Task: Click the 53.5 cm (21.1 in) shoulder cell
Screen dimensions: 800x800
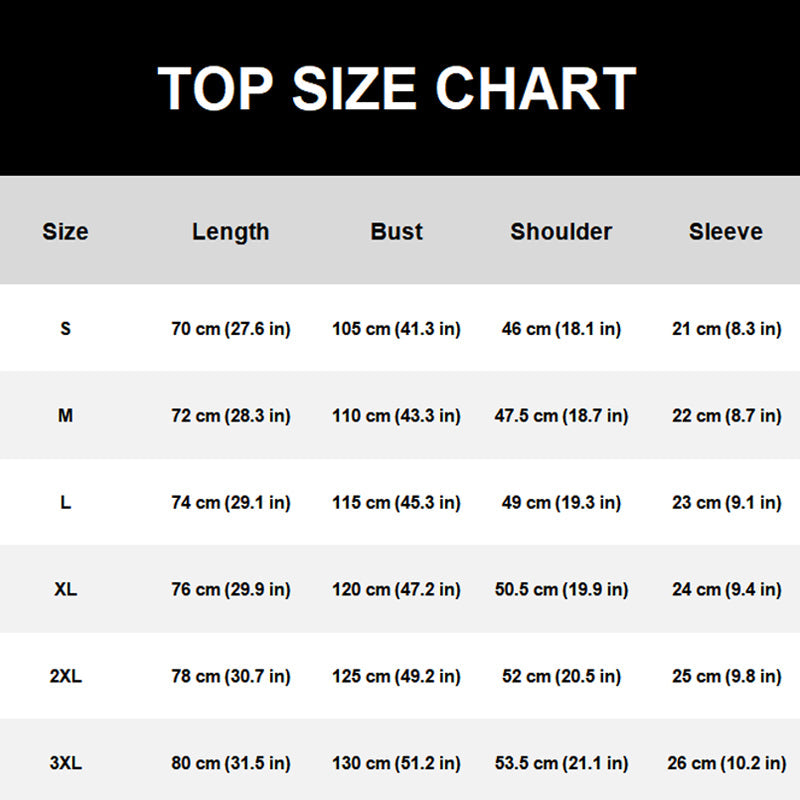Action: pos(561,764)
